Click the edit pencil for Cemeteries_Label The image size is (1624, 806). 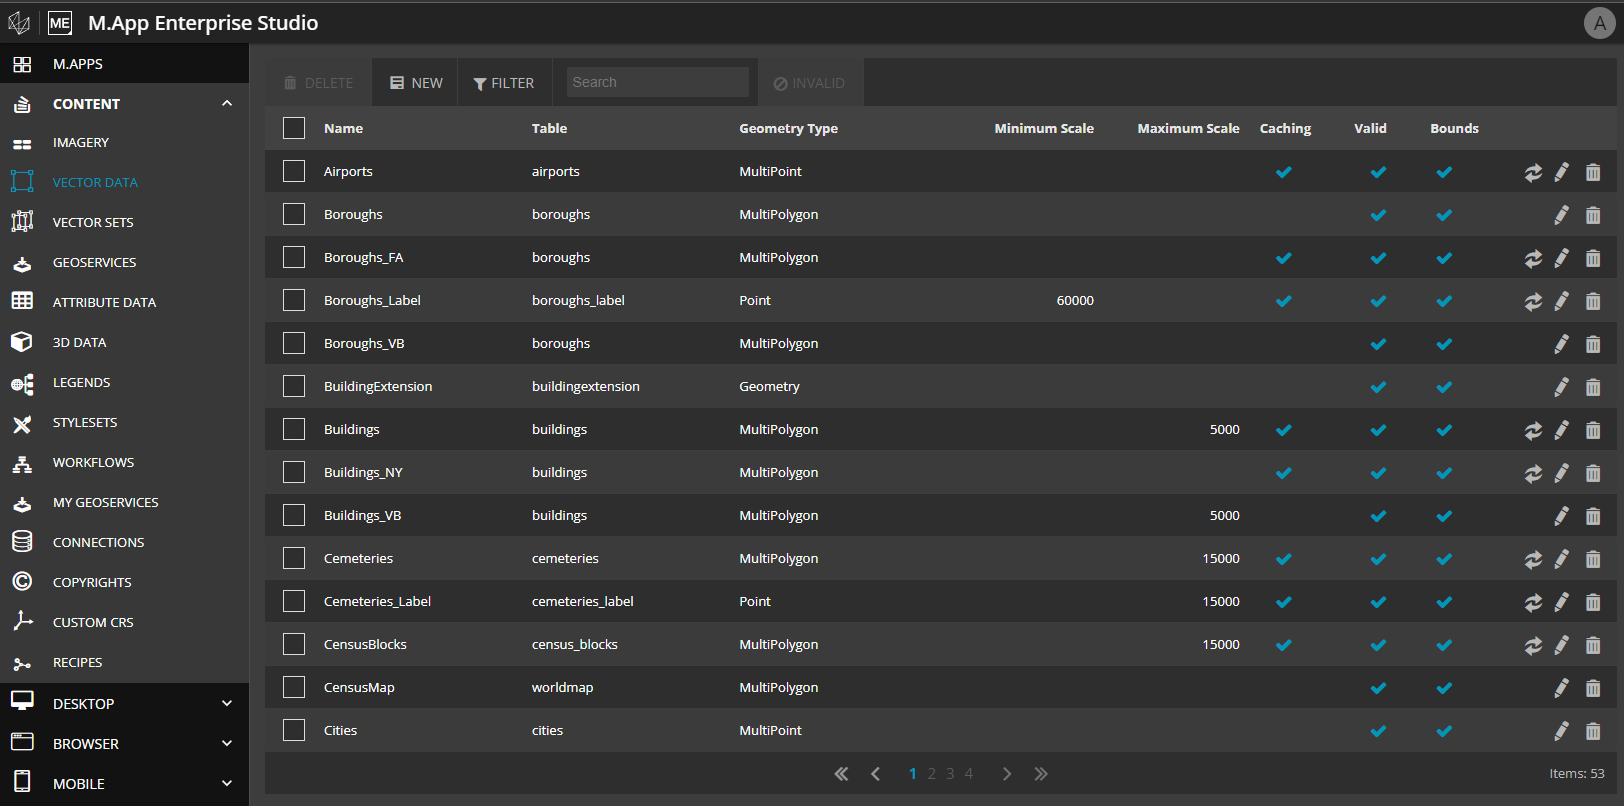(1561, 602)
